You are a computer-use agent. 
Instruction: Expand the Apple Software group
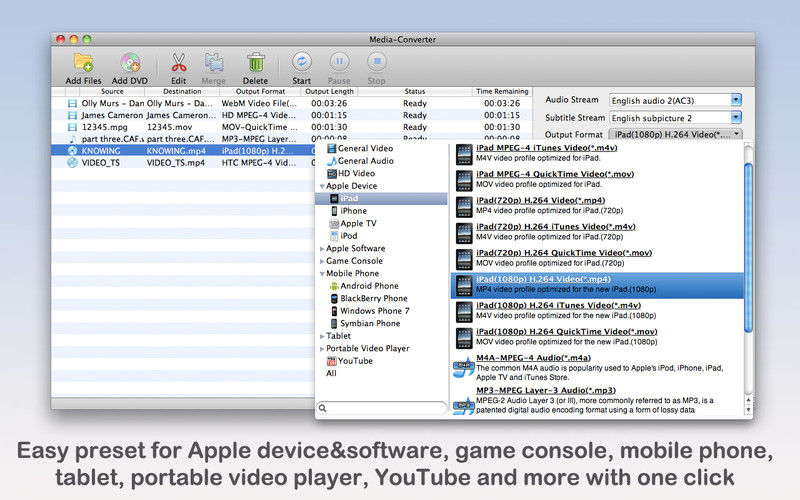coord(322,249)
